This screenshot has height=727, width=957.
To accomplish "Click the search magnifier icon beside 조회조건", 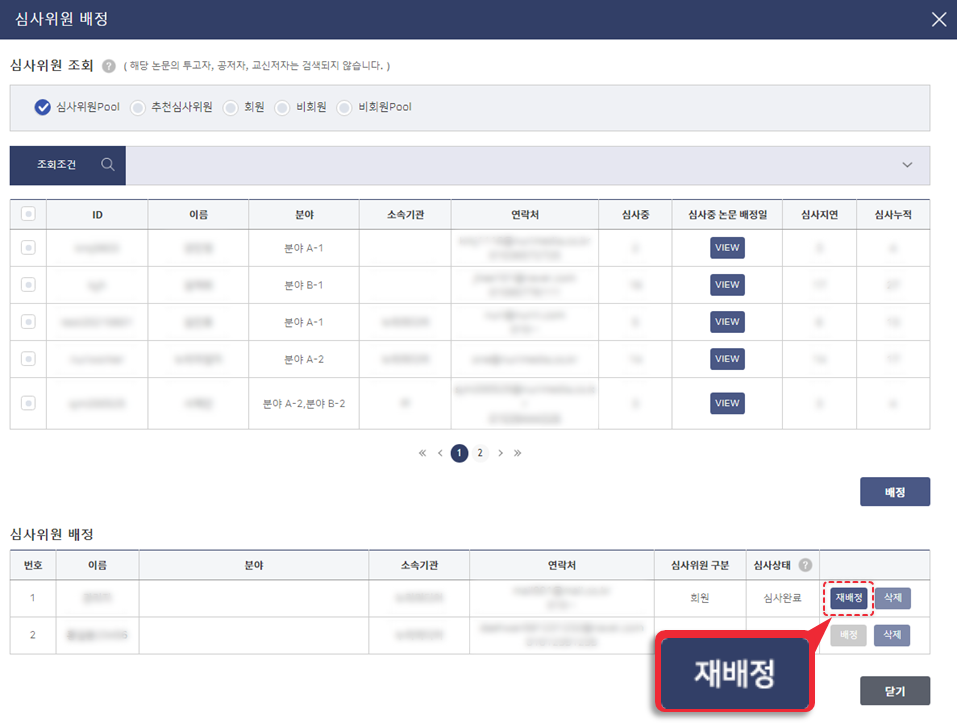I will 107,165.
